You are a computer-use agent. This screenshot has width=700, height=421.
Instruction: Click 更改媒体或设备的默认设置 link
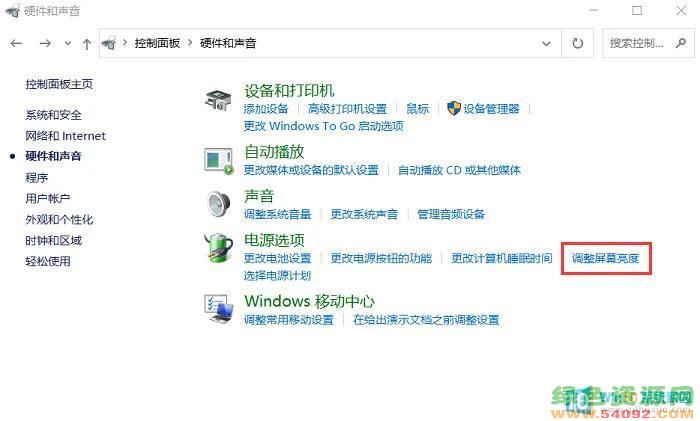point(311,170)
